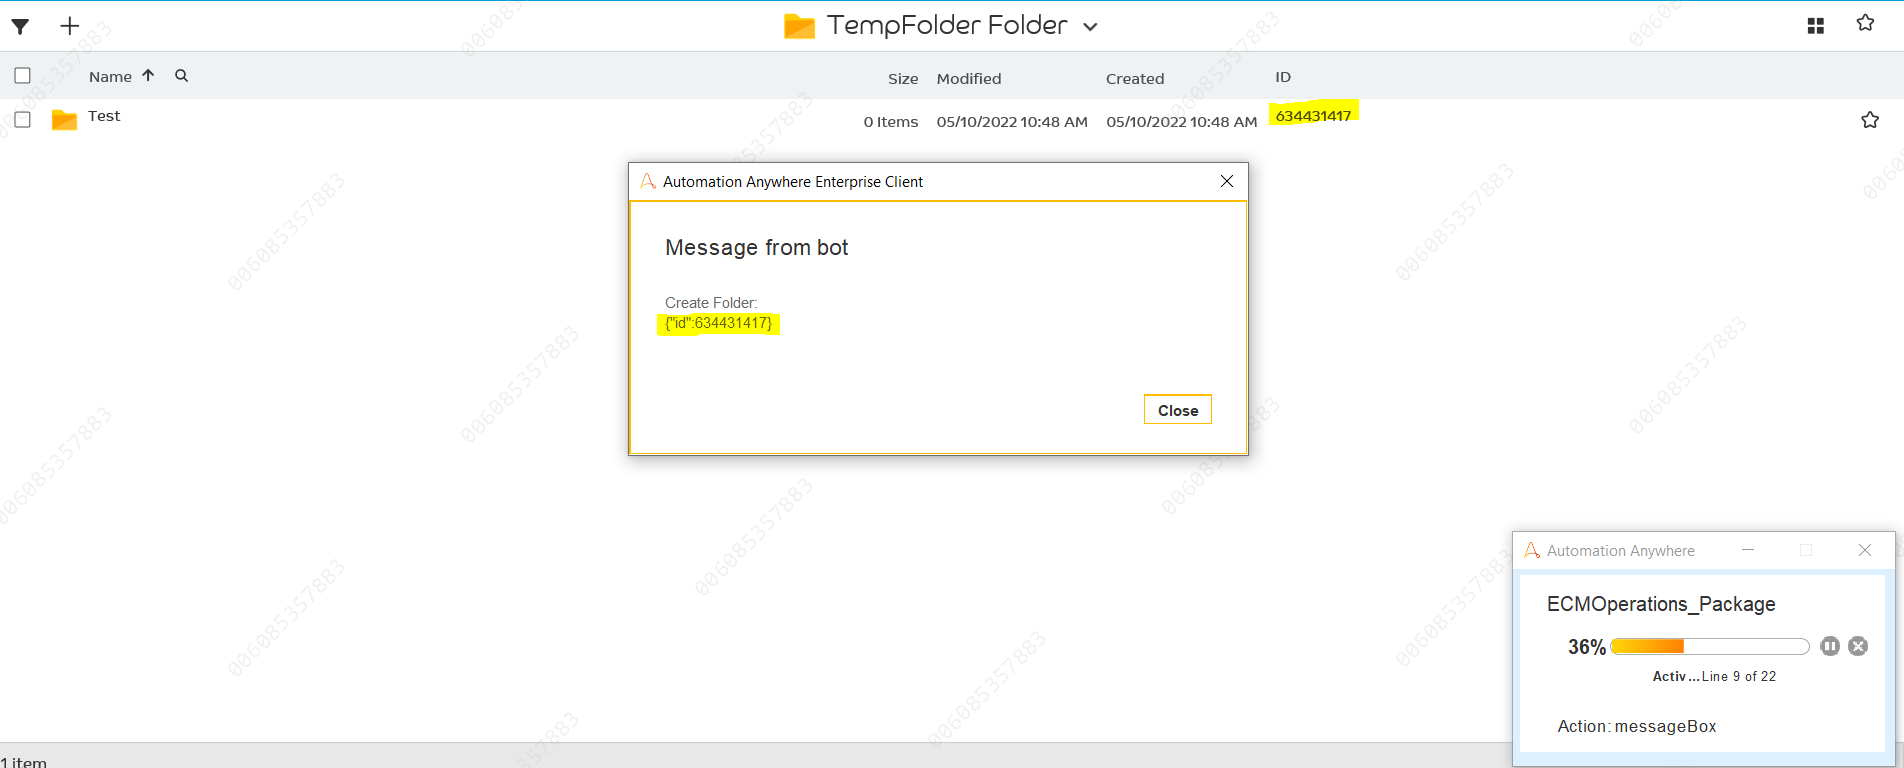Viewport: 1904px width, 768px height.
Task: Click the 'Action: messageBox' status text
Action: [1637, 727]
